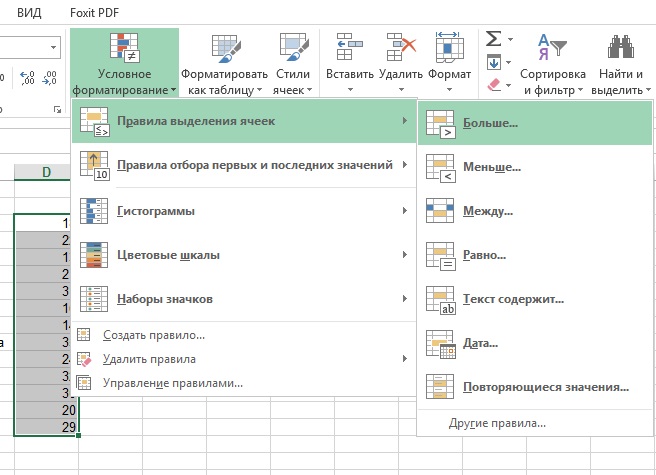This screenshot has width=656, height=475.
Task: Open Другие правила… option
Action: click(535, 424)
